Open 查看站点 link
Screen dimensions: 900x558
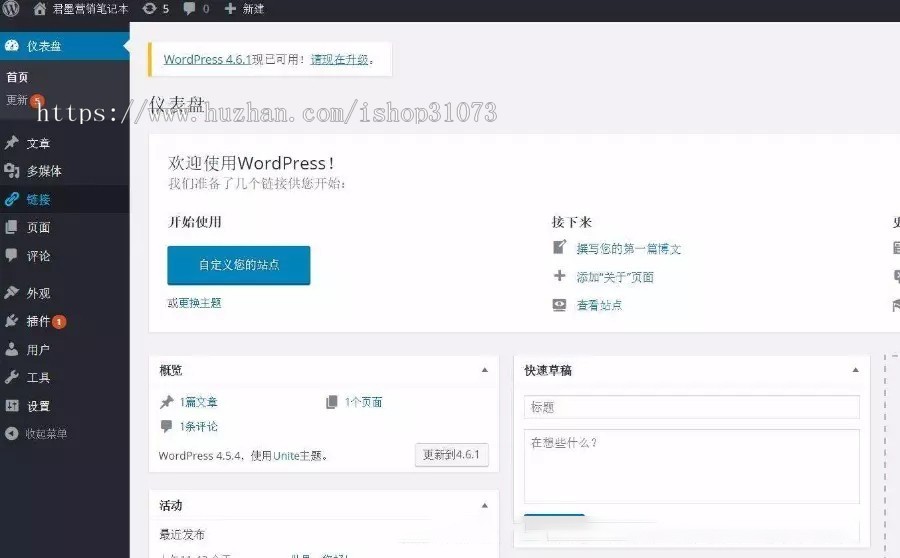[x=599, y=305]
